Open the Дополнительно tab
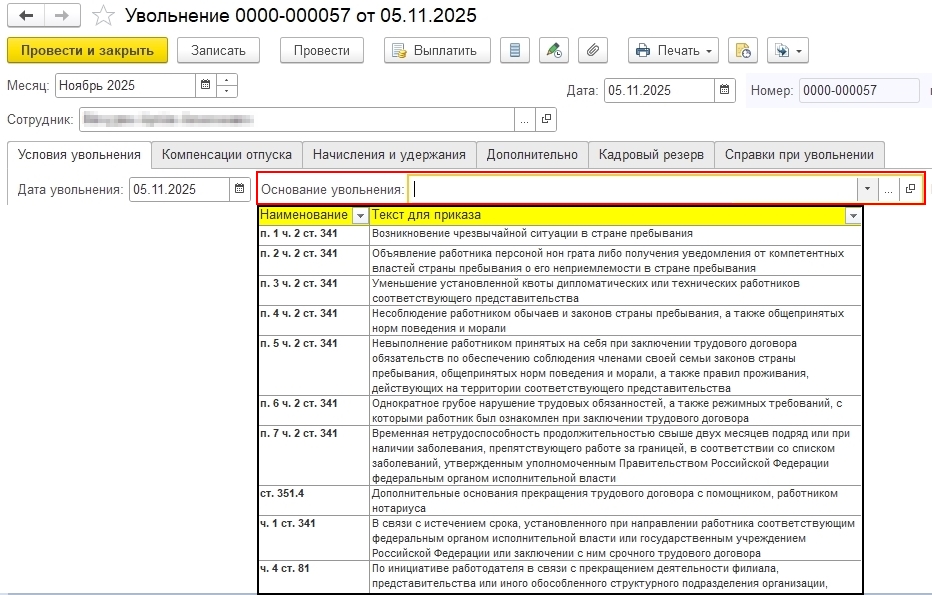Viewport: 932px width, 595px height. (532, 155)
